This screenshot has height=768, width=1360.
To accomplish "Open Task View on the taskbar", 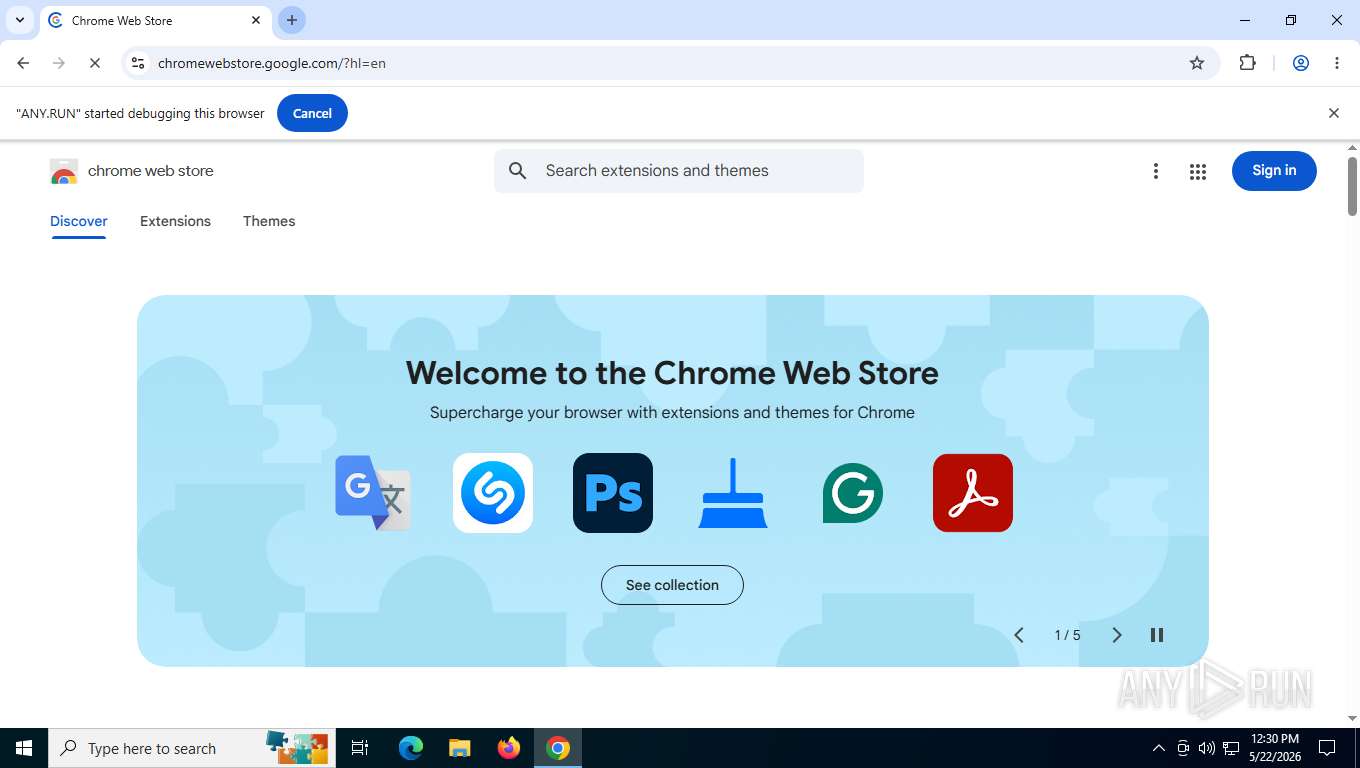I will (360, 748).
